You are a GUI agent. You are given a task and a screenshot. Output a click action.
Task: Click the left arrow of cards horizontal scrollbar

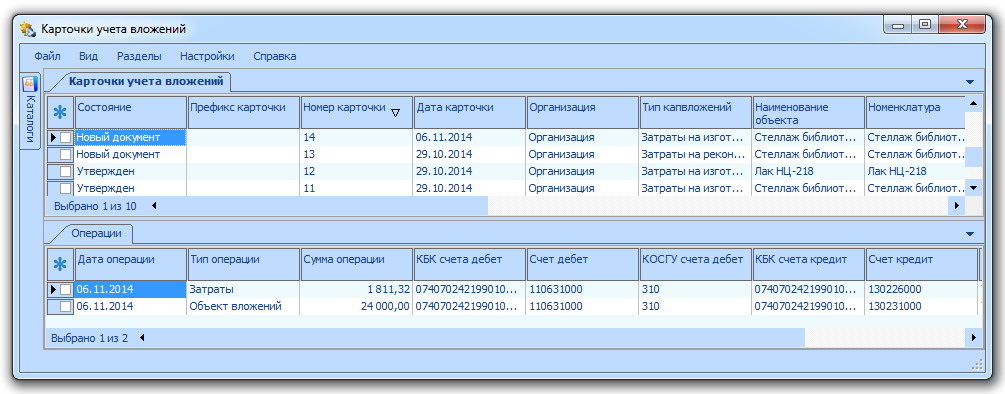point(154,206)
